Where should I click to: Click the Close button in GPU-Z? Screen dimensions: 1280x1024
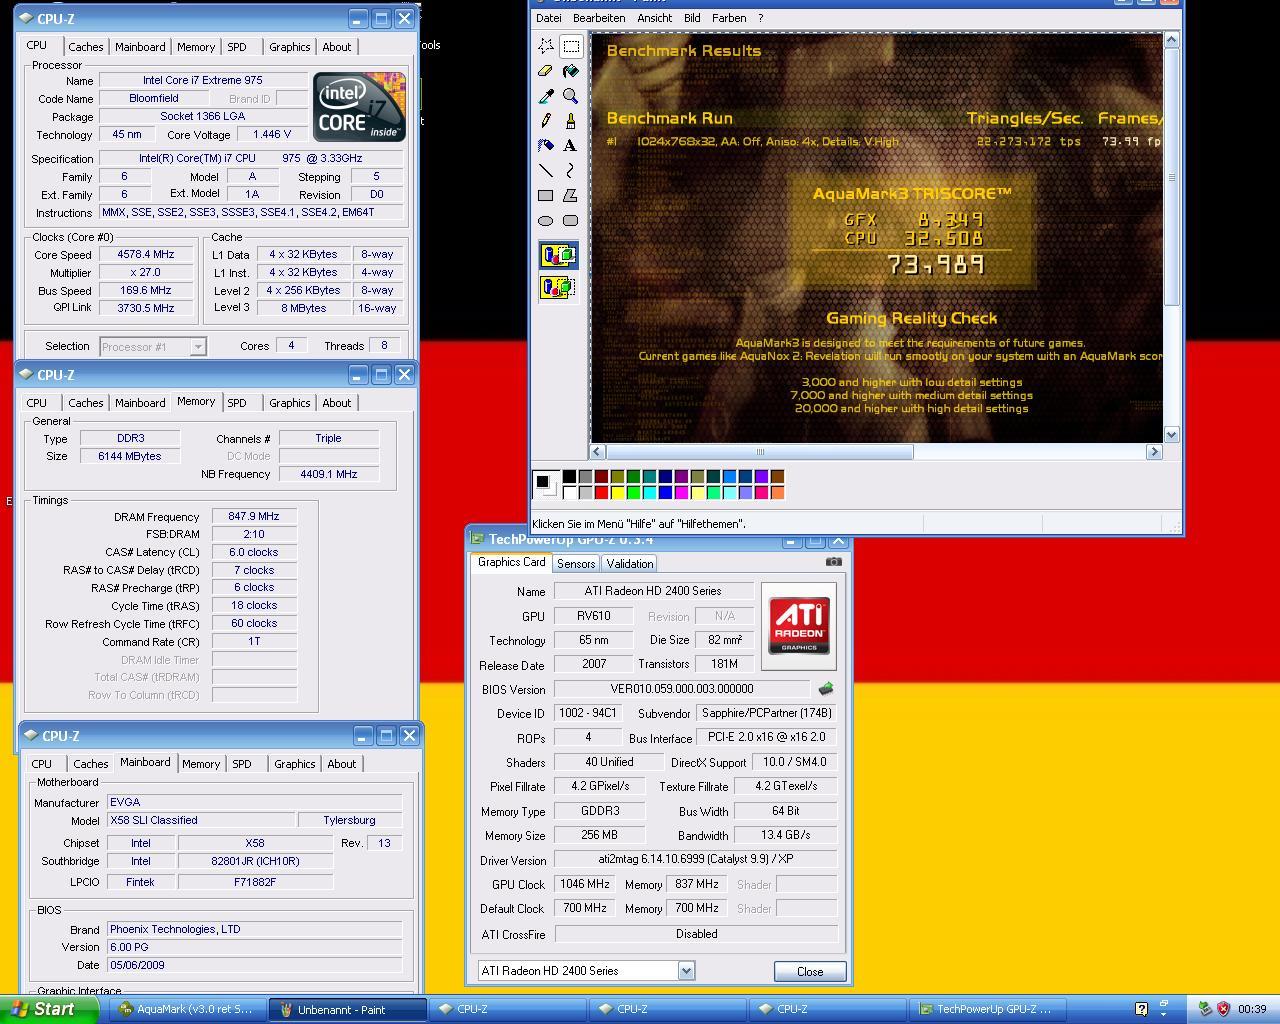tap(810, 971)
